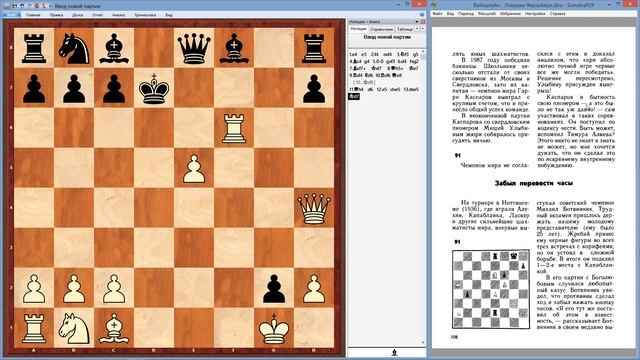640x360 pixels.
Task: Select the black bishop on c8
Action: 114,48
